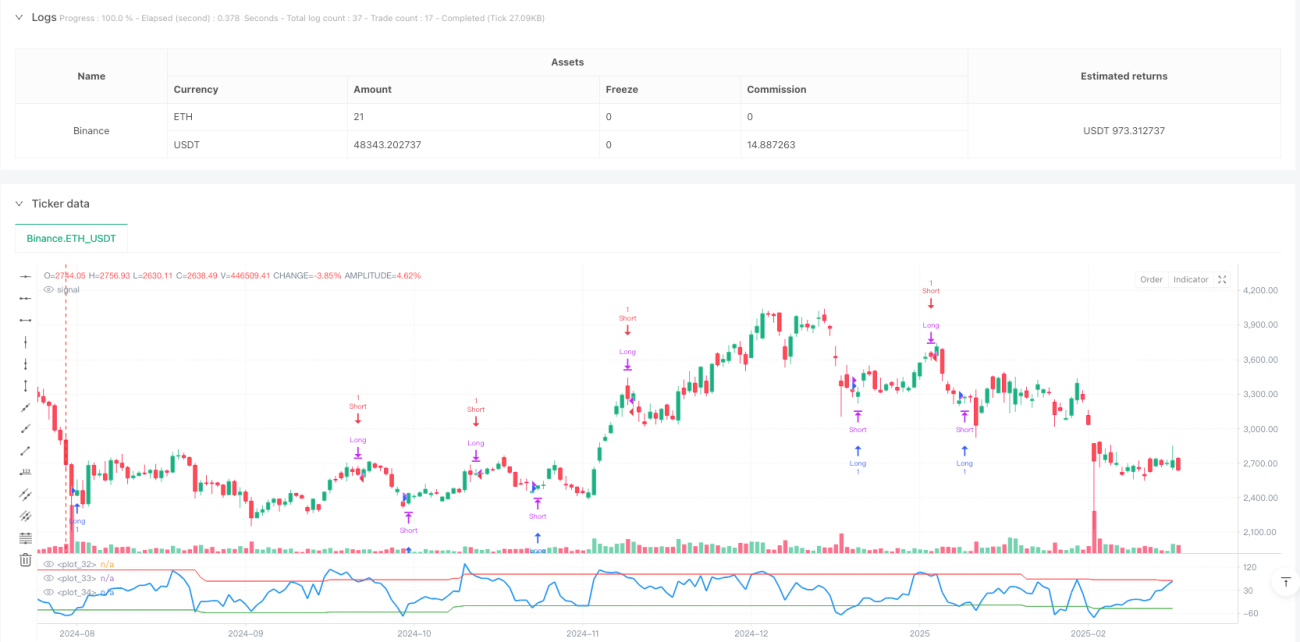Select the Fibonacci lines drawing tool
Image resolution: width=1300 pixels, height=642 pixels.
pyautogui.click(x=25, y=538)
